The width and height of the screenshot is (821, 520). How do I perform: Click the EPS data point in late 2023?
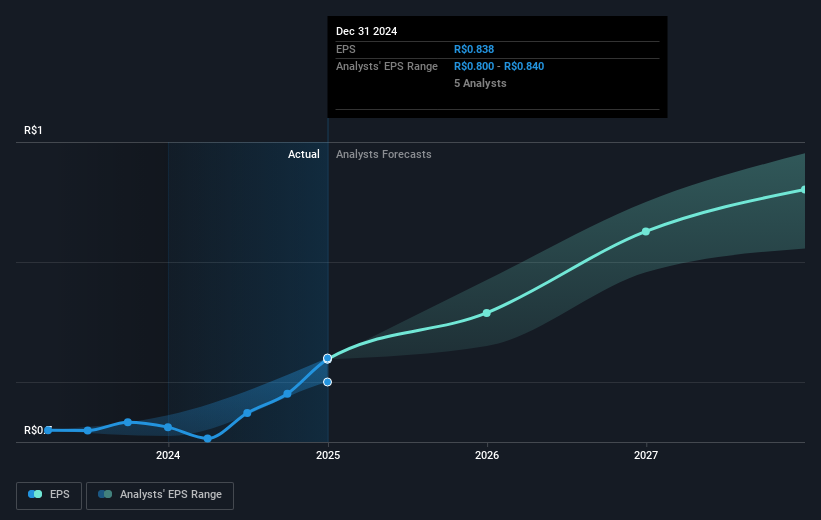coord(128,422)
